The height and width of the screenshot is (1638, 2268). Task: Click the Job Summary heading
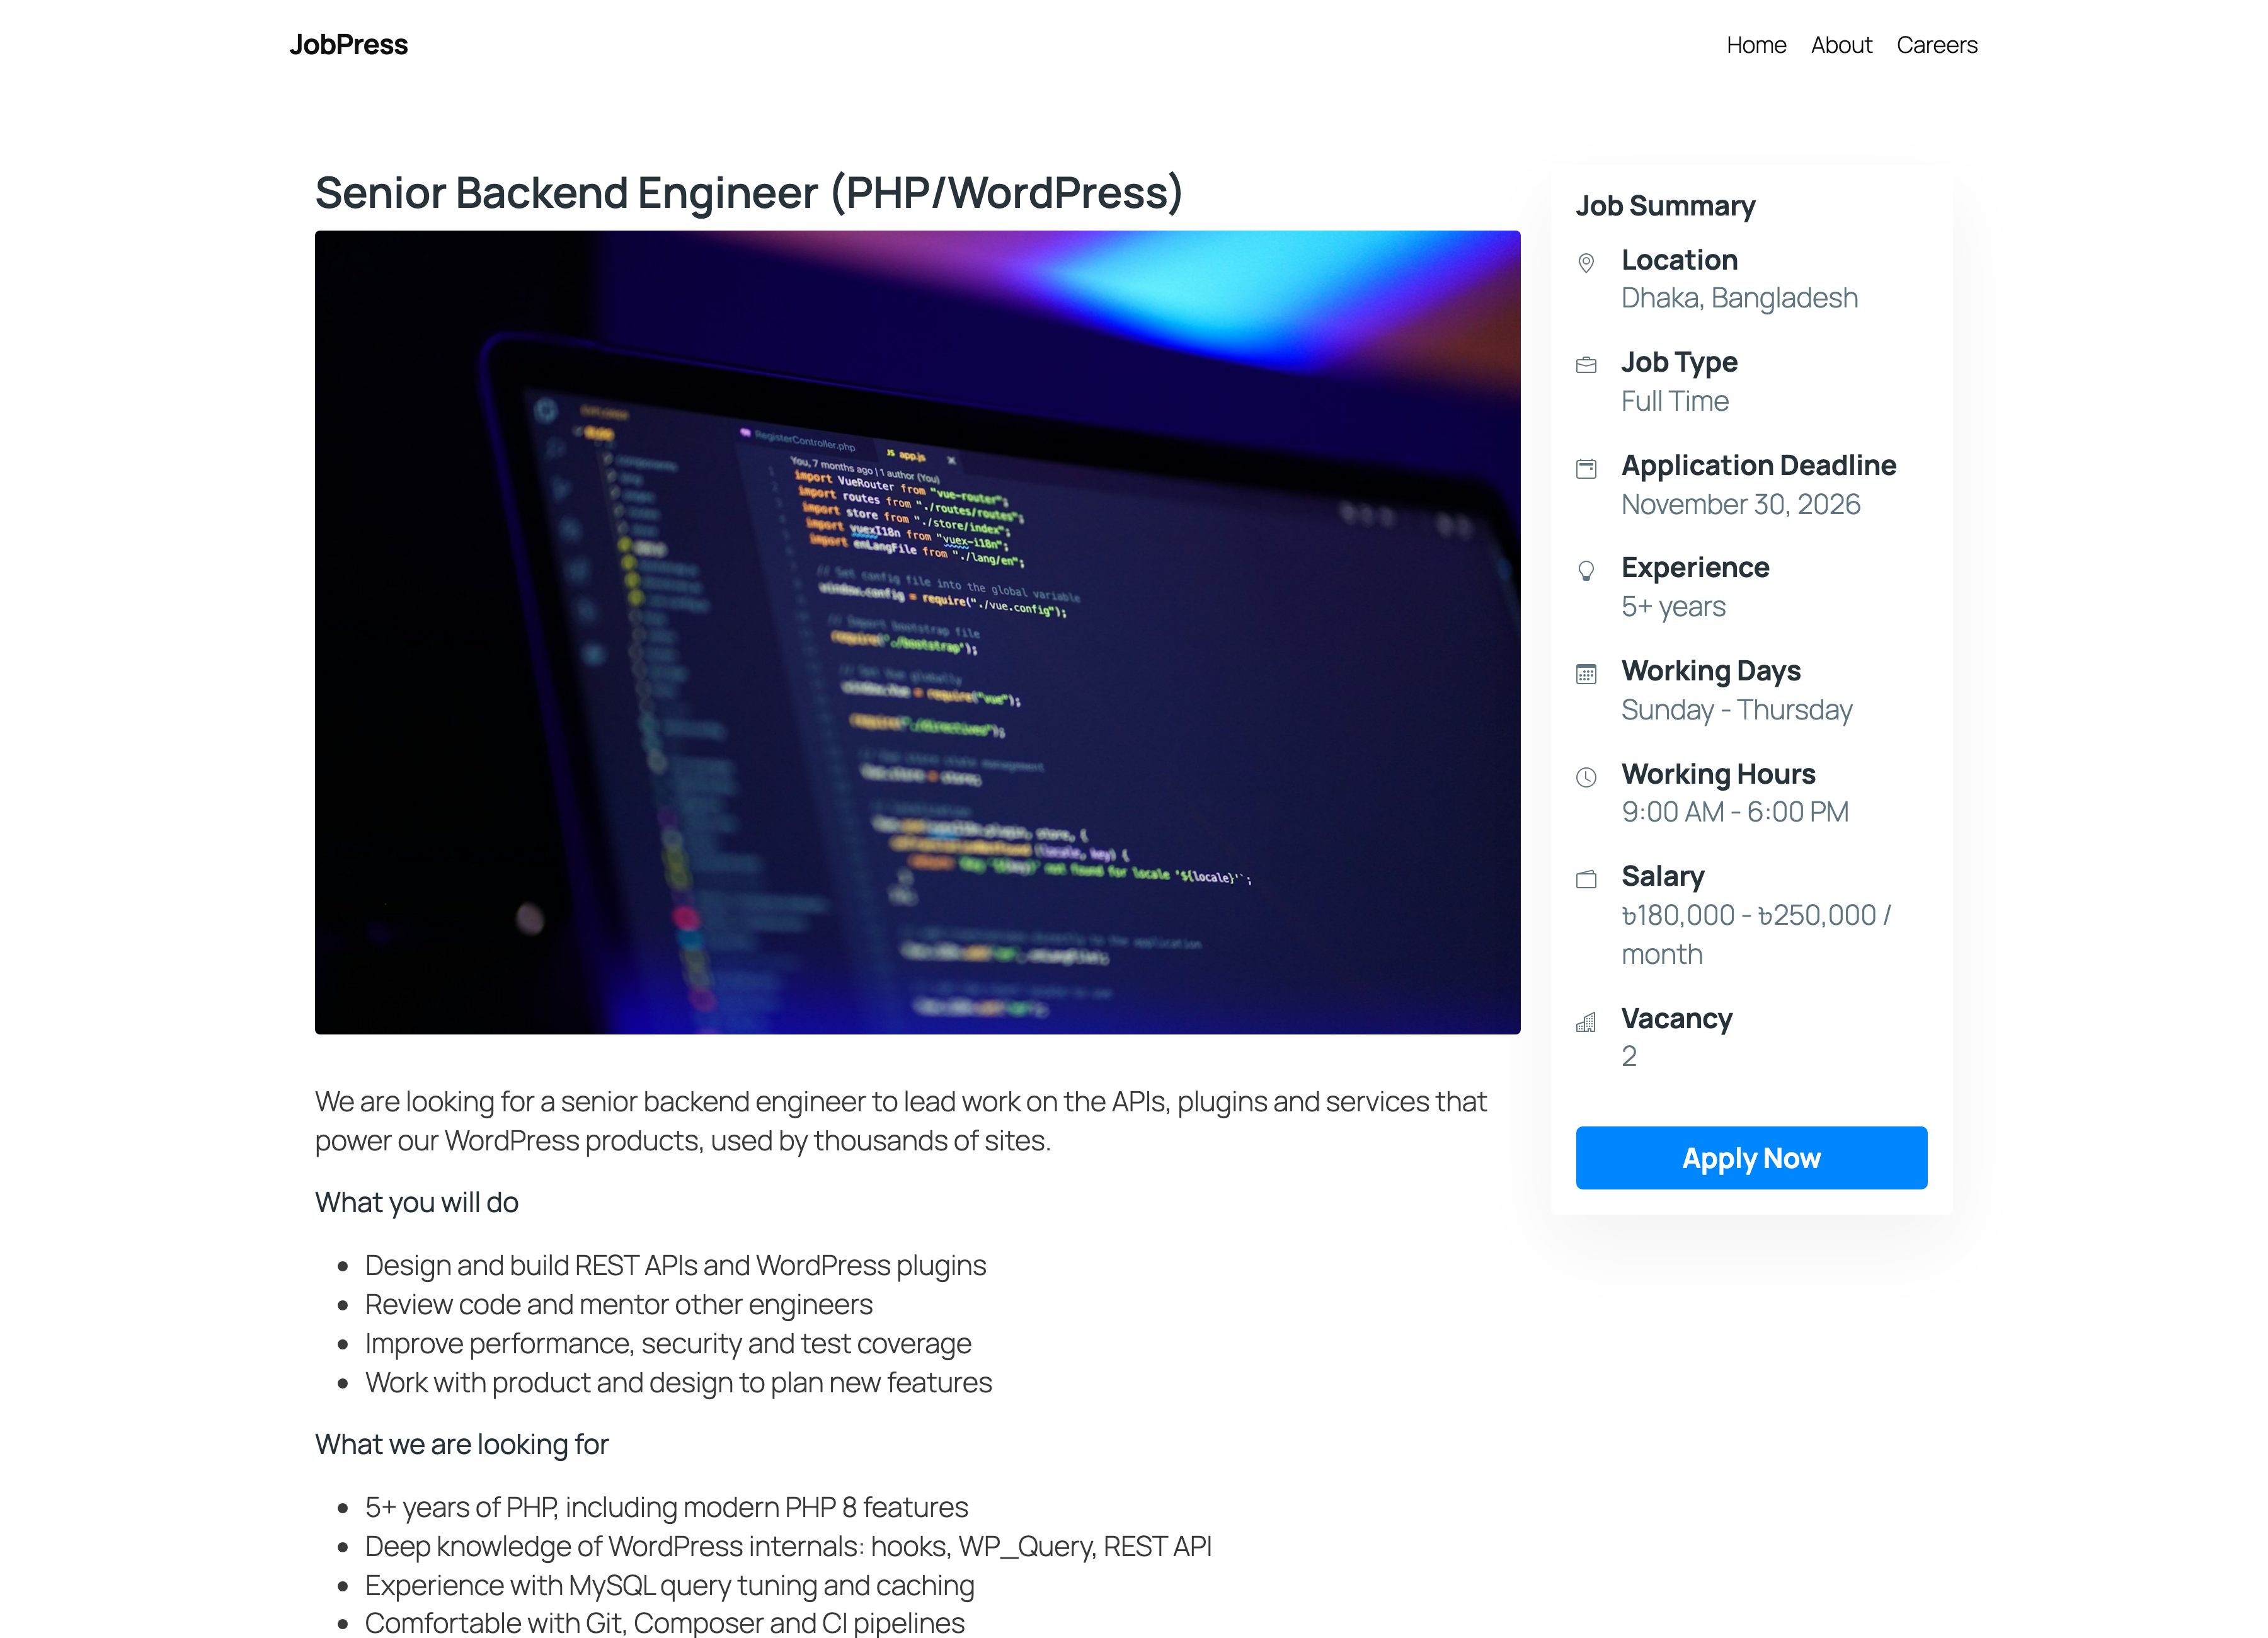click(1665, 206)
